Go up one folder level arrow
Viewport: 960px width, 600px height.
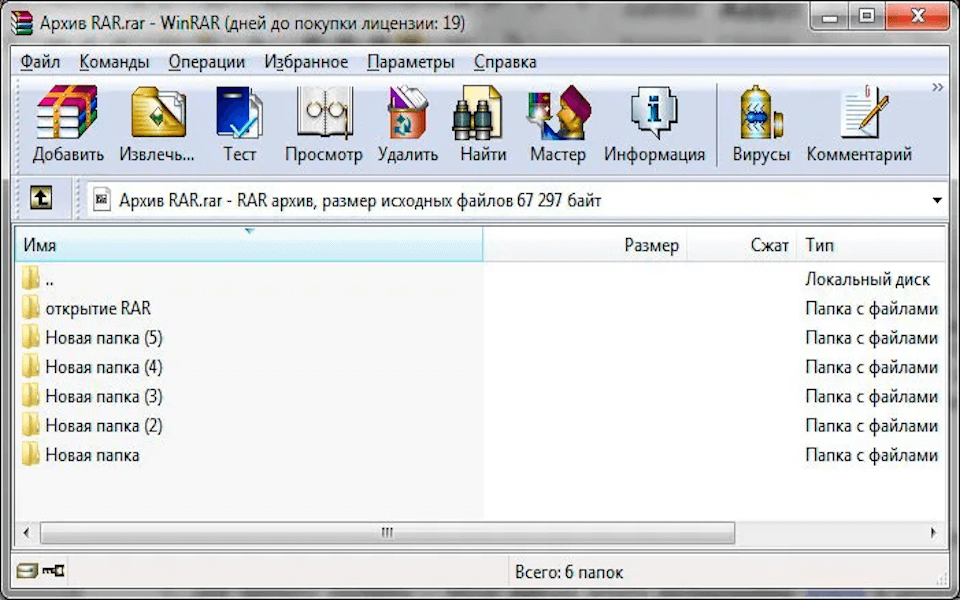coord(41,198)
